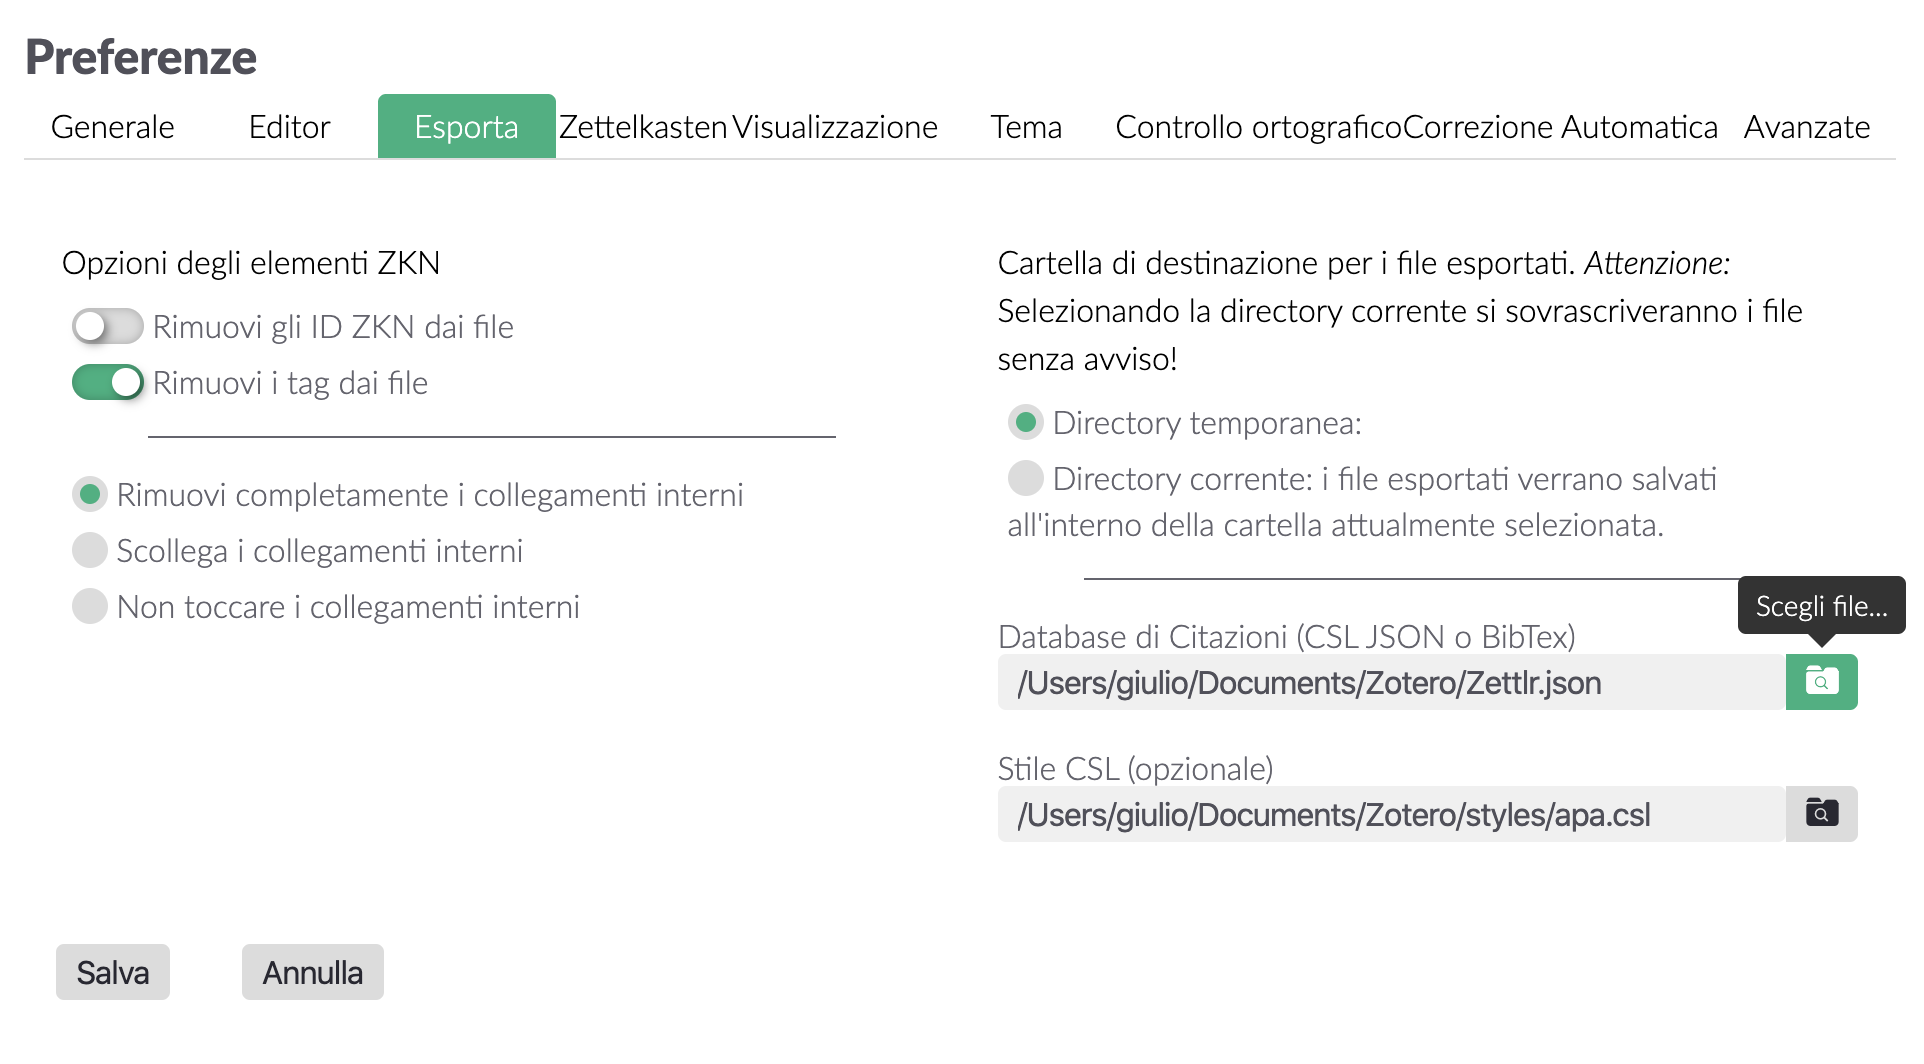Disable the 'Rimuovi i tag dai file' toggle
This screenshot has height=1064, width=1924.
[x=107, y=383]
